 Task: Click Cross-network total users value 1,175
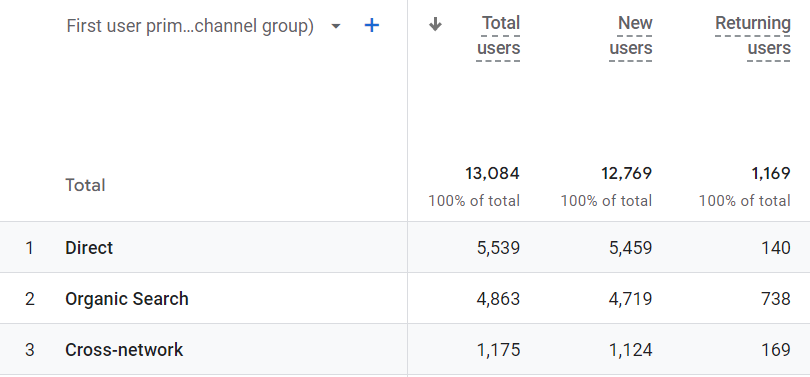pyautogui.click(x=499, y=350)
